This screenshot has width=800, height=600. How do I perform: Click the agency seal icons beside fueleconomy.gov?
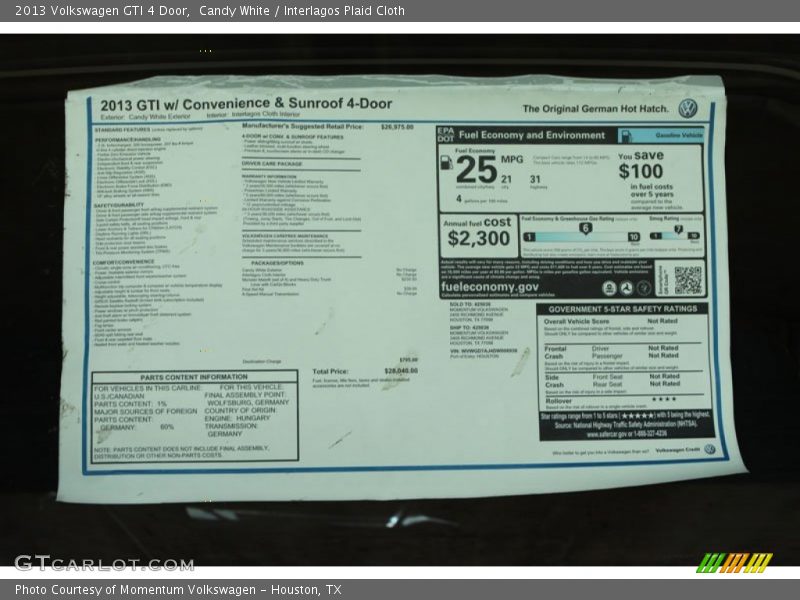point(625,288)
